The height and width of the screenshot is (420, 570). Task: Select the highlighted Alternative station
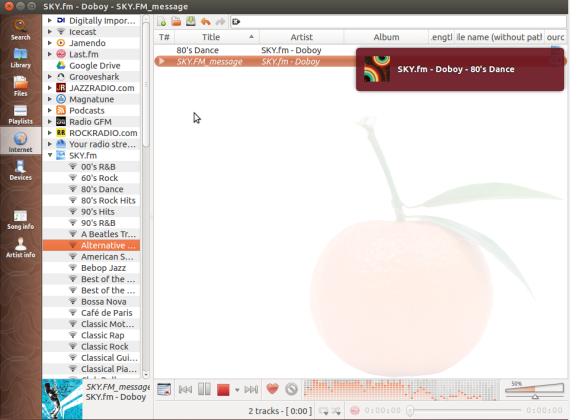[x=91, y=245]
